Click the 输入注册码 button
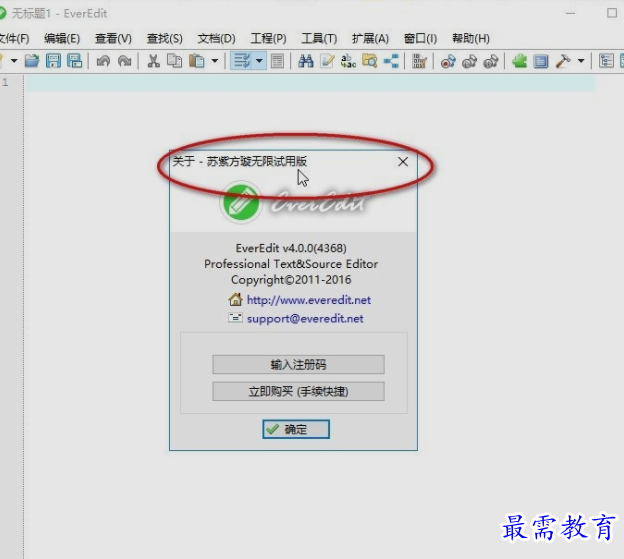 [298, 364]
